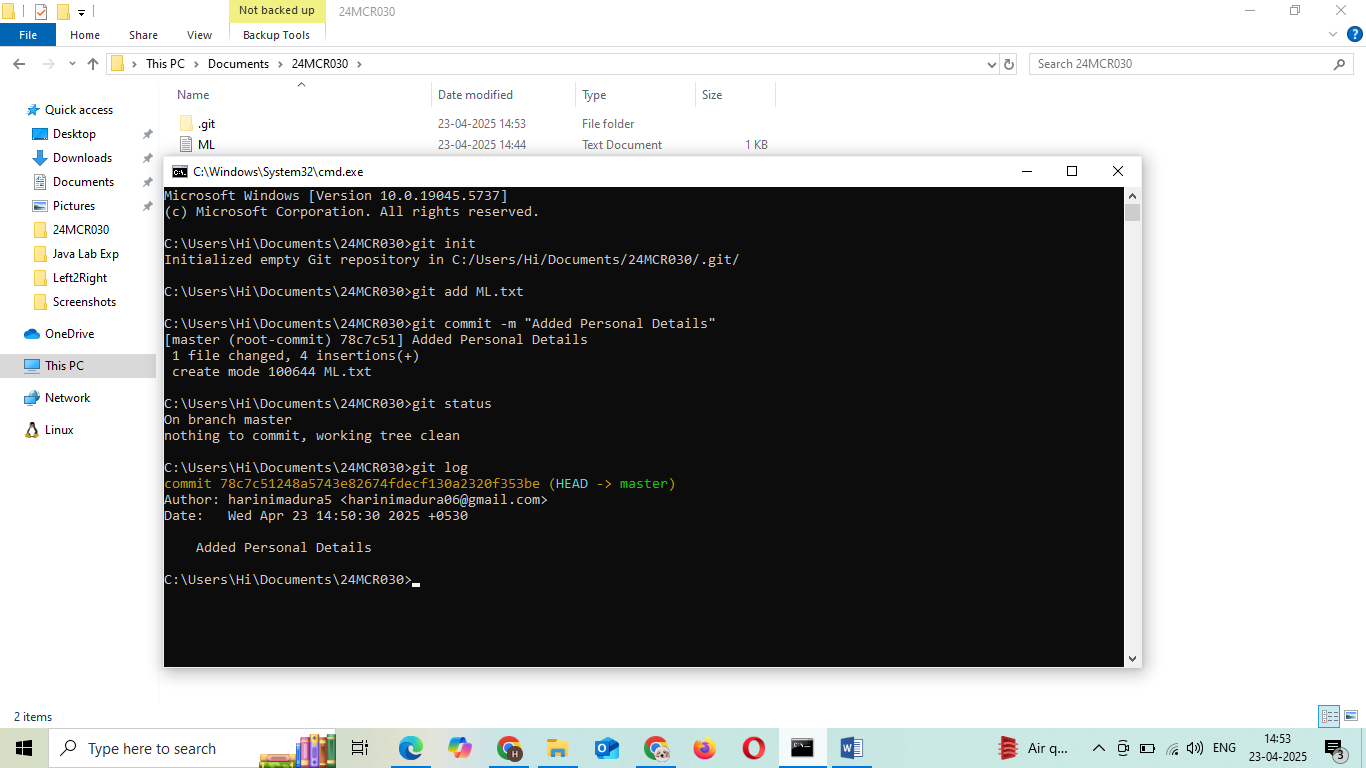The width and height of the screenshot is (1366, 768).
Task: Select Documents in Quick access
Action: (83, 182)
